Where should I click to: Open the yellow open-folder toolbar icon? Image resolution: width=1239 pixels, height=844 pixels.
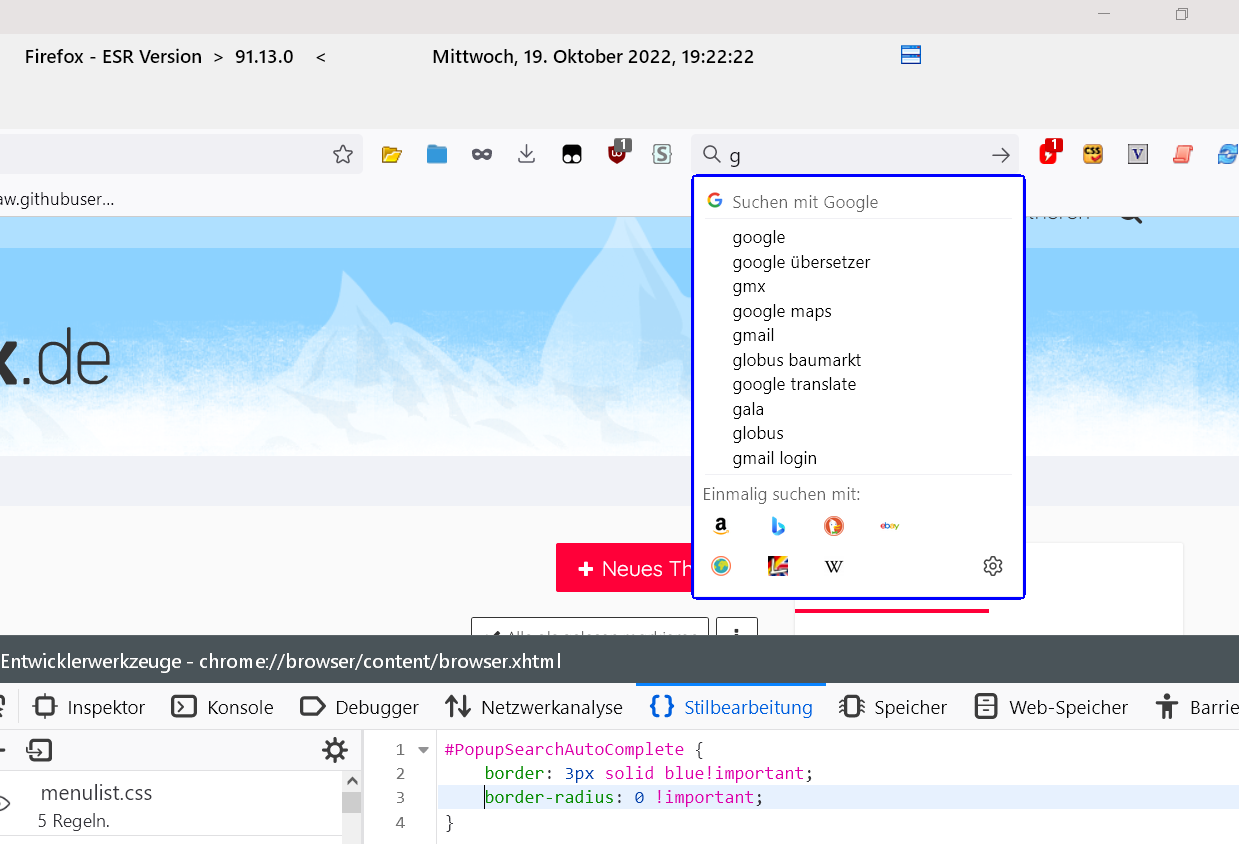pos(391,154)
